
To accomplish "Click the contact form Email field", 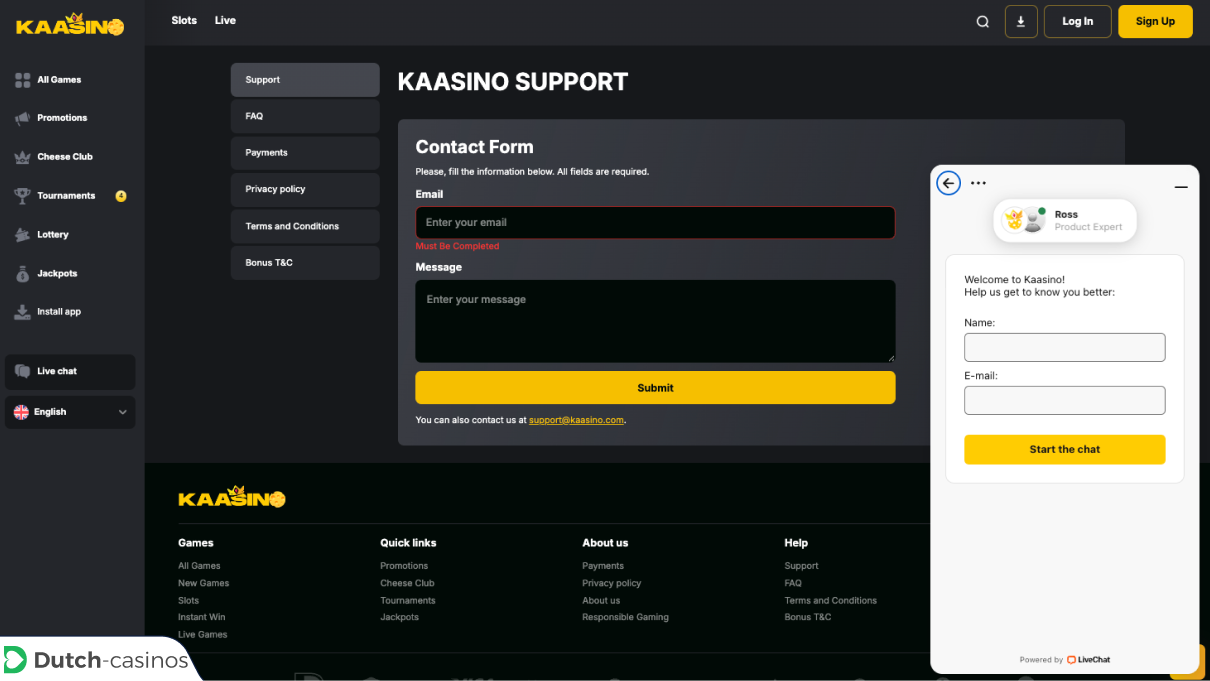I will tap(655, 222).
